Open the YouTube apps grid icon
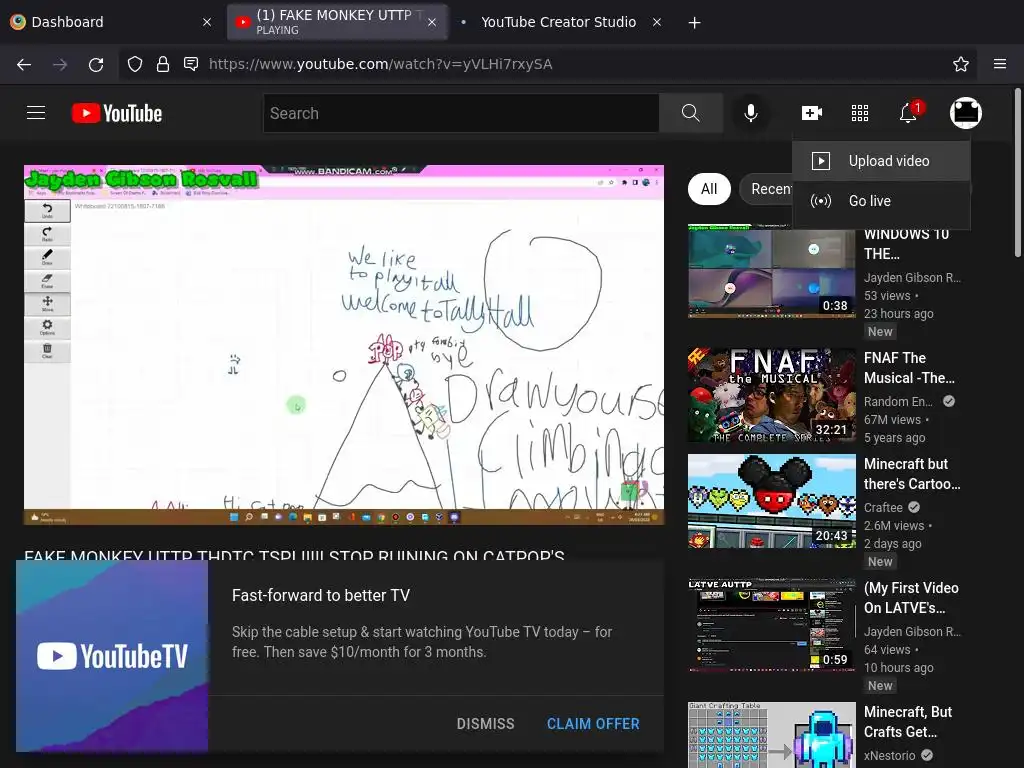Screen dimensions: 1024x768 [860, 113]
